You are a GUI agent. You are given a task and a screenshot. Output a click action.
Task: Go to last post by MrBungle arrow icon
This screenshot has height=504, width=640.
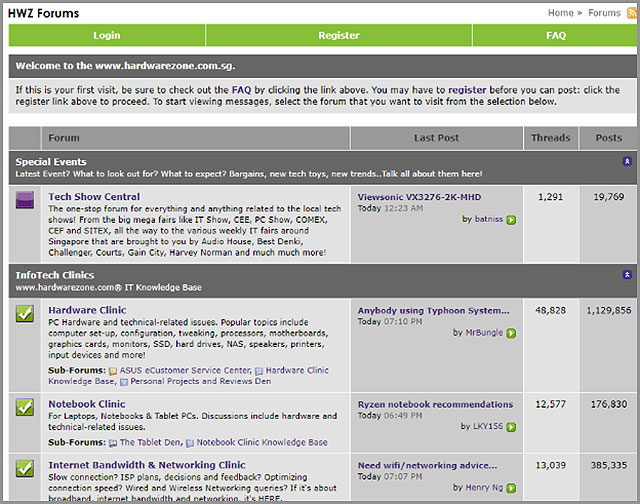click(x=511, y=333)
